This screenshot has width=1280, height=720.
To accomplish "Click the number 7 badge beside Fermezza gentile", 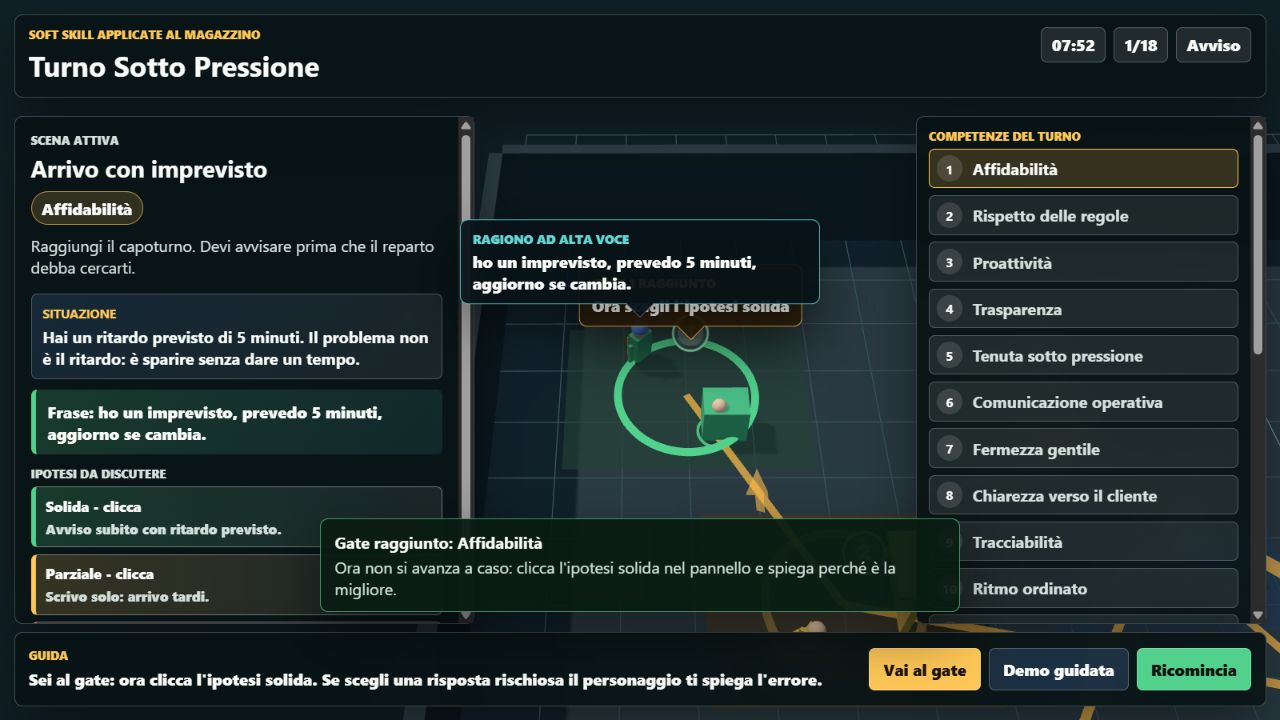I will click(x=950, y=449).
